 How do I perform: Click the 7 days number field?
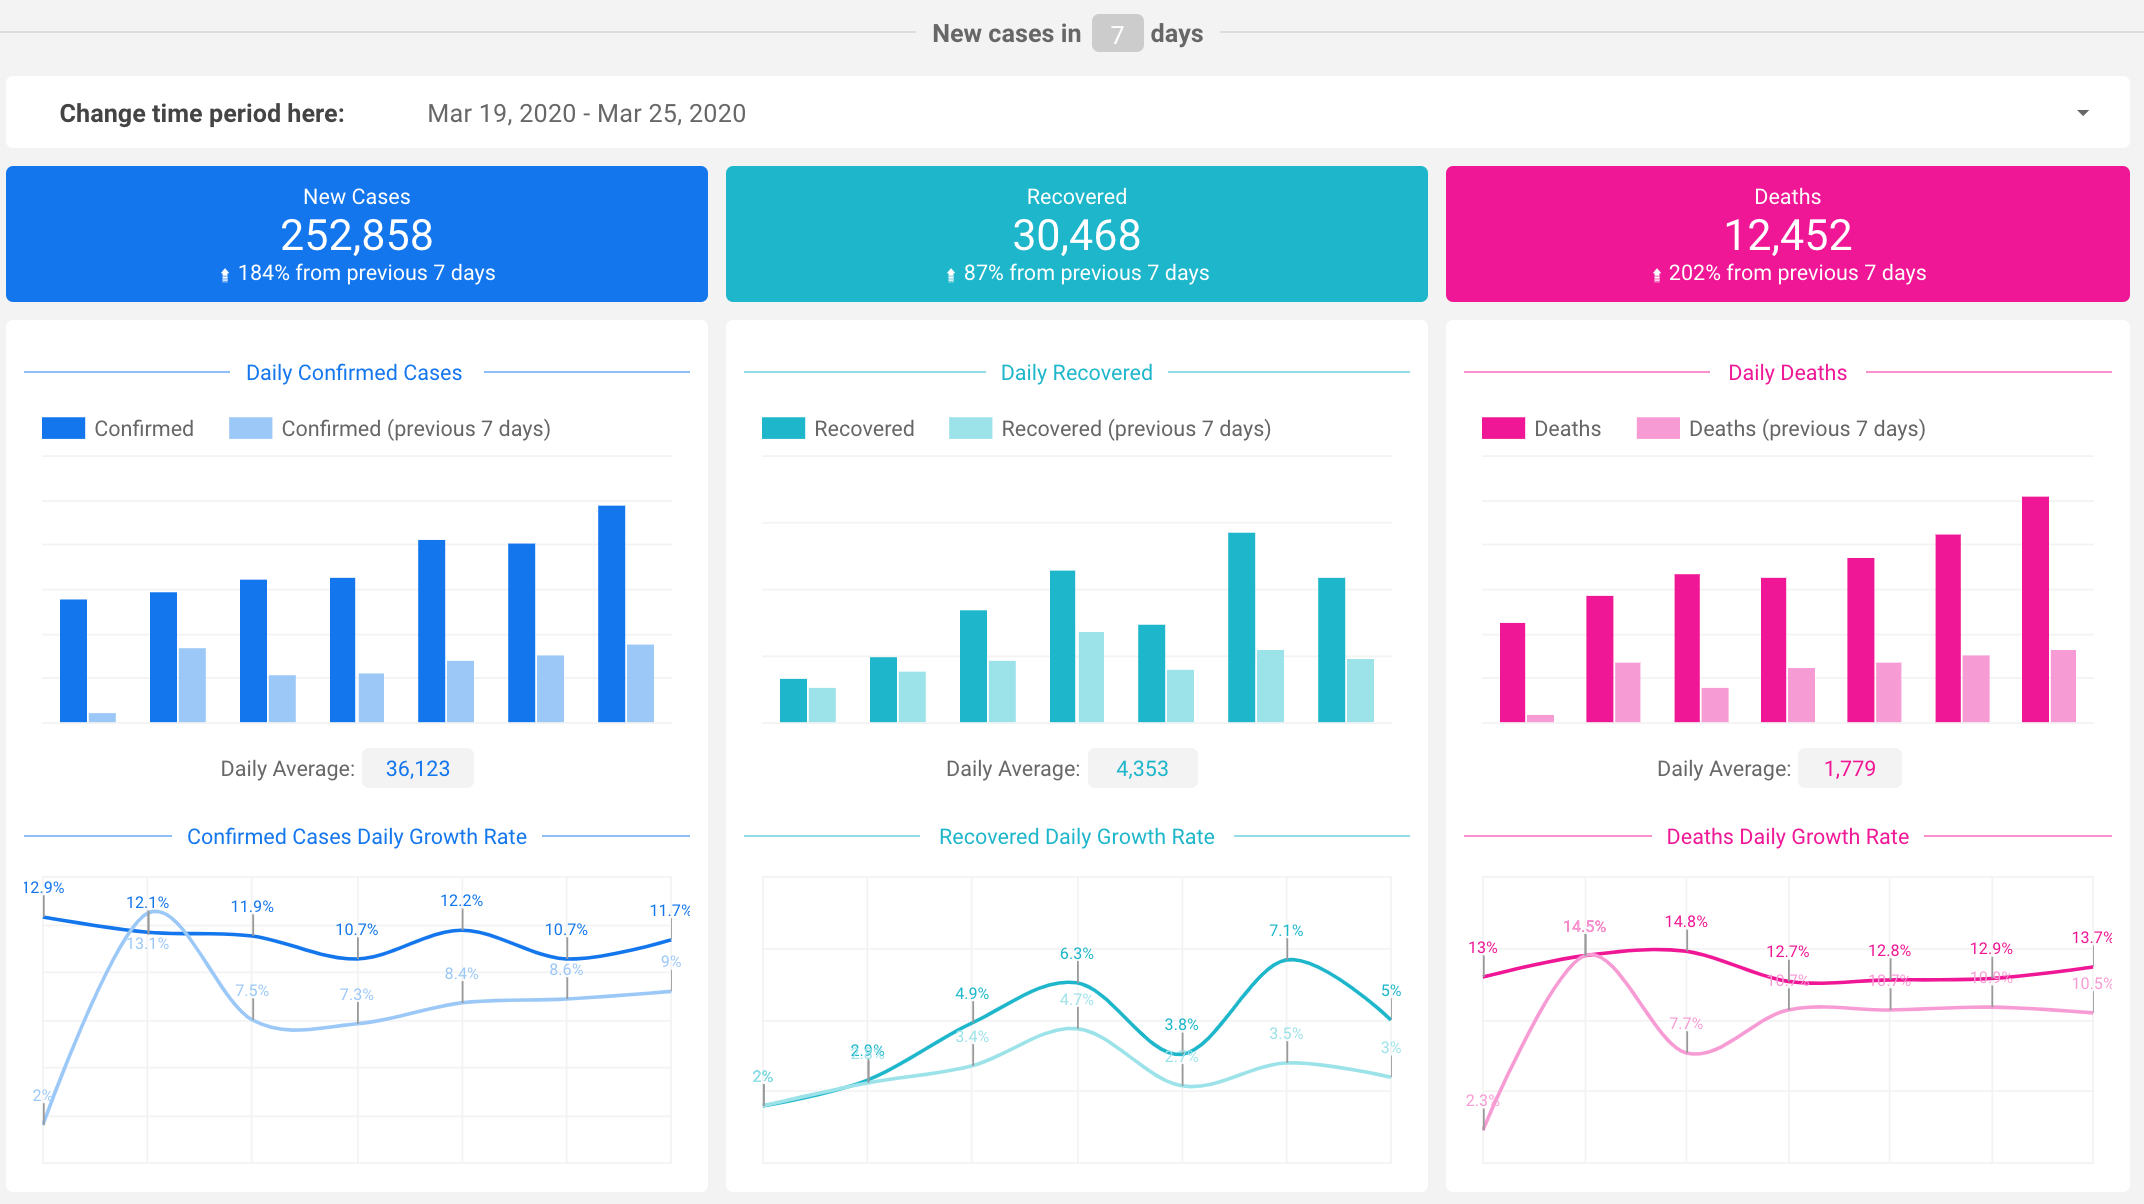click(x=1117, y=34)
